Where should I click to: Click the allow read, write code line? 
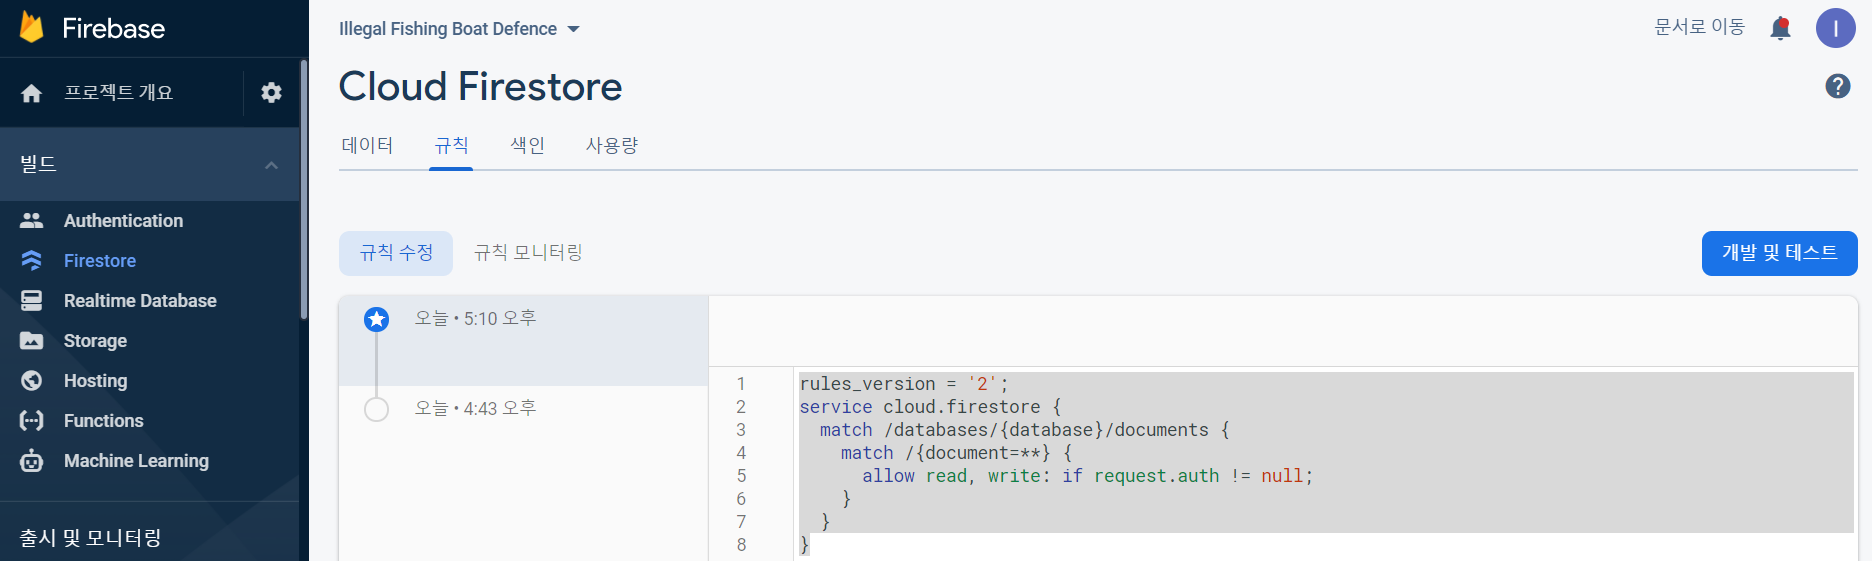click(x=1088, y=476)
